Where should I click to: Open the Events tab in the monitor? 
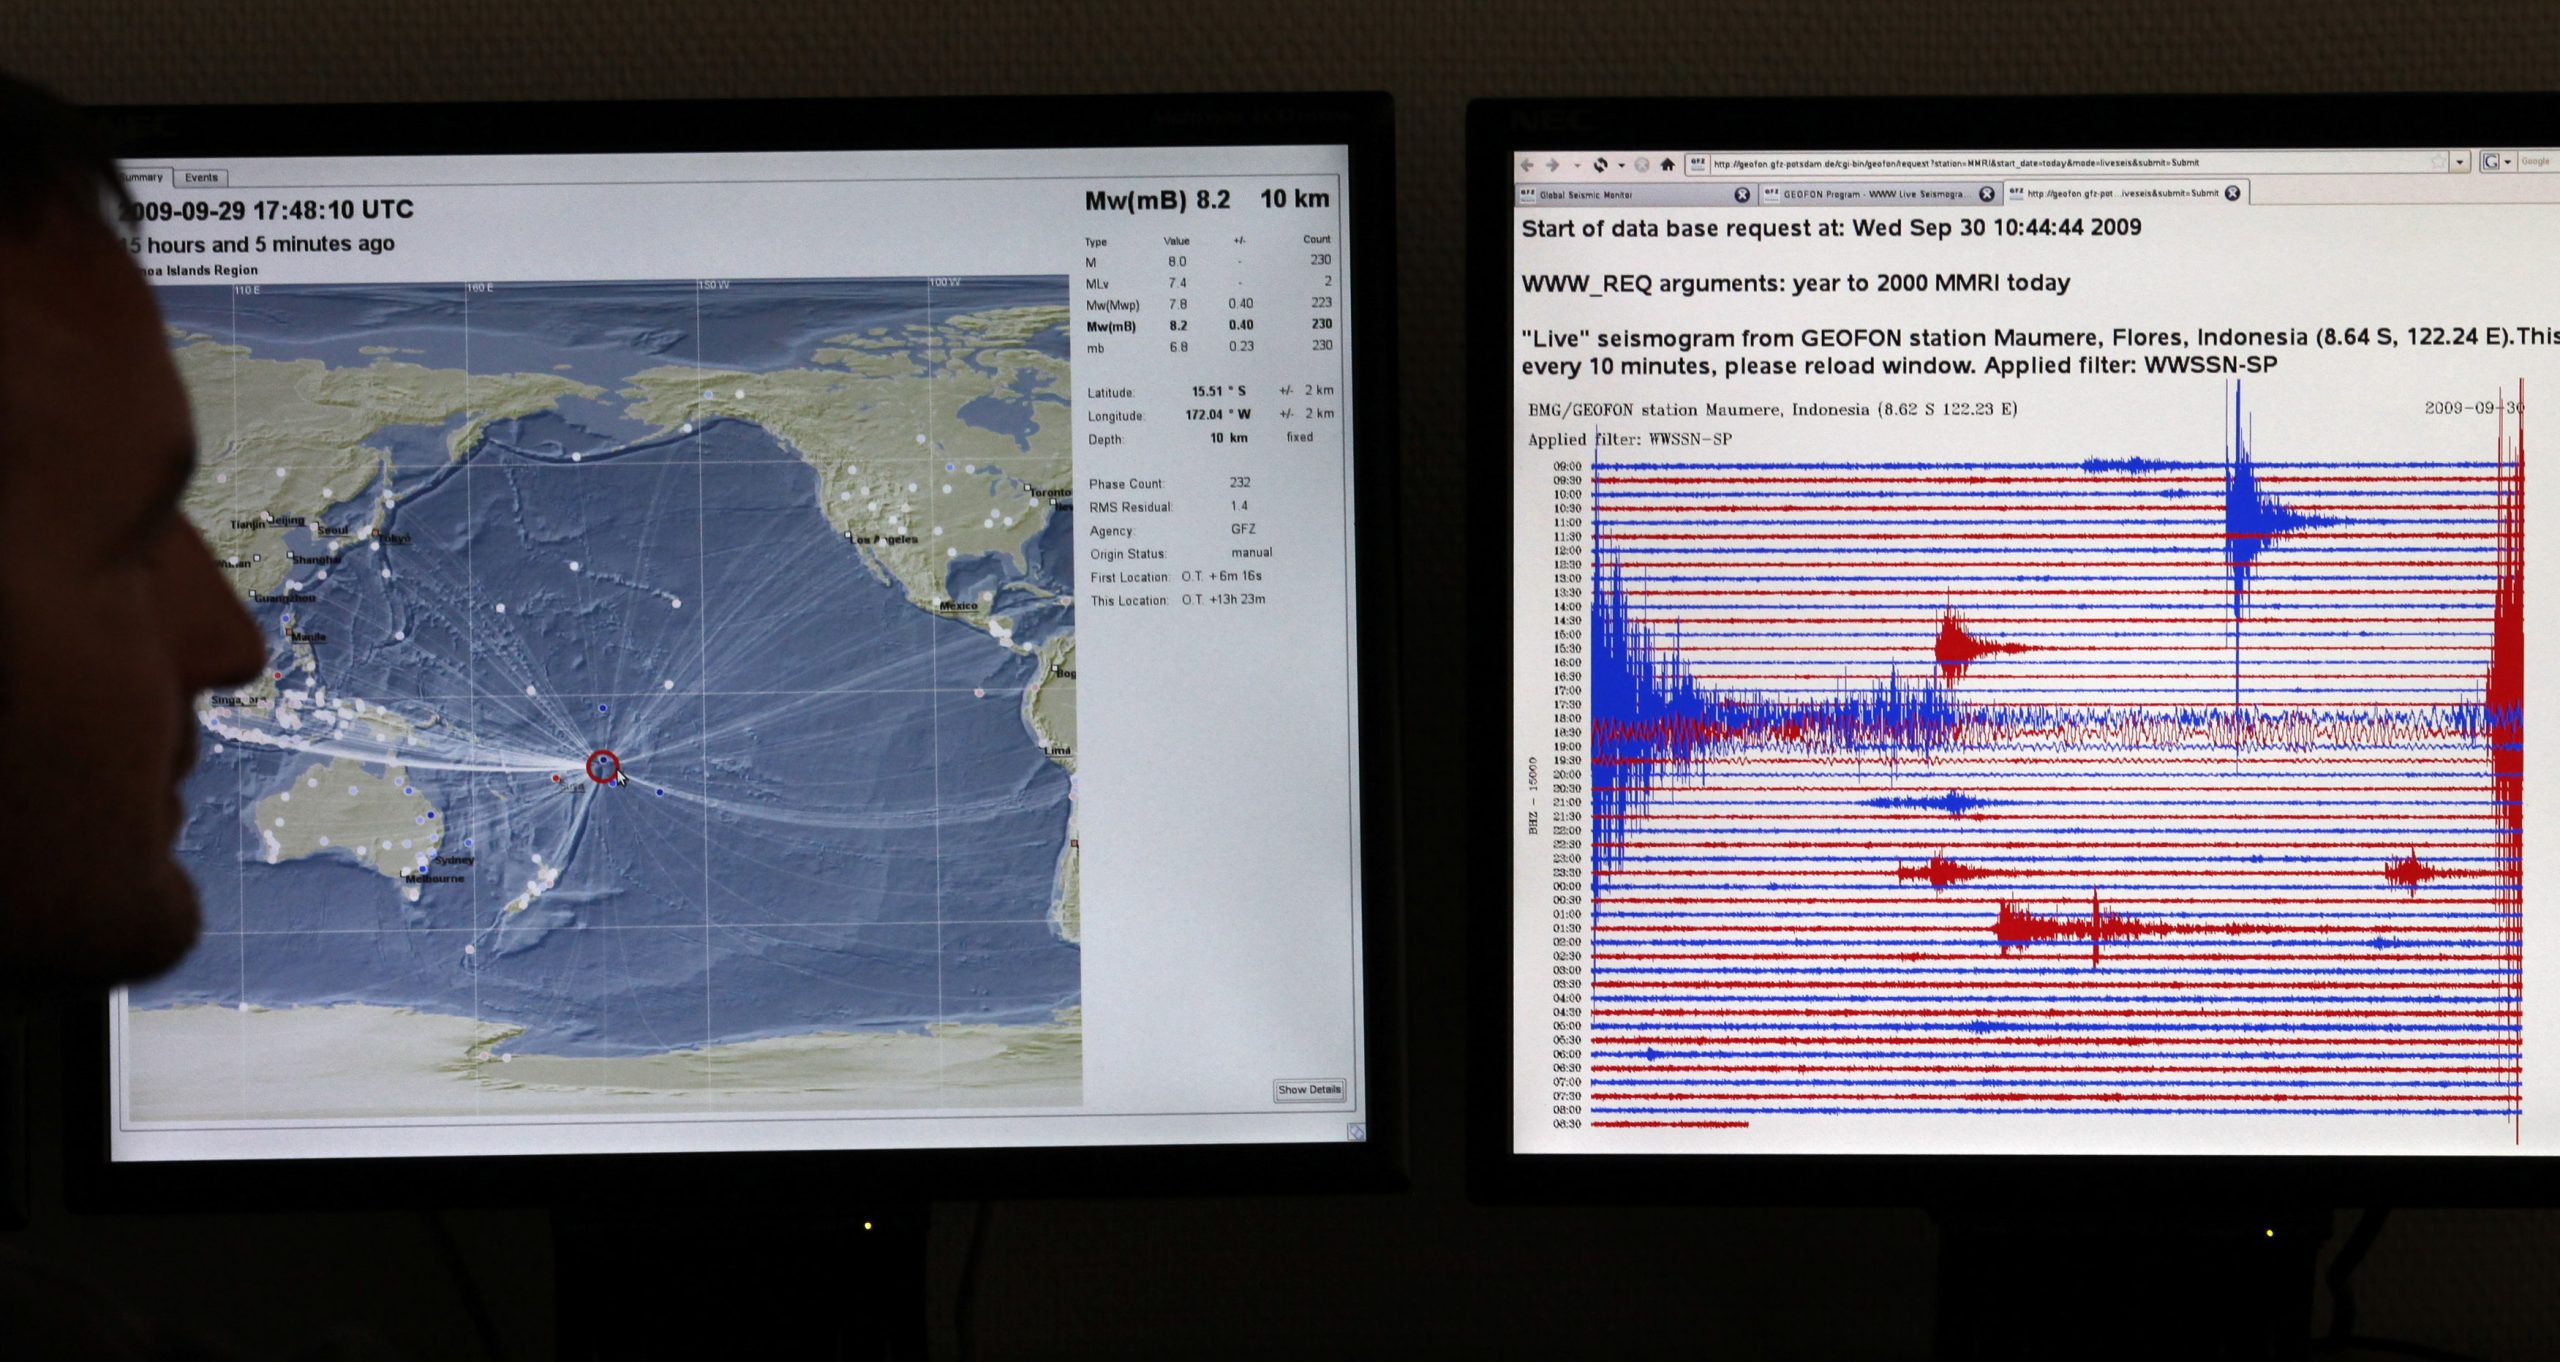coord(201,178)
